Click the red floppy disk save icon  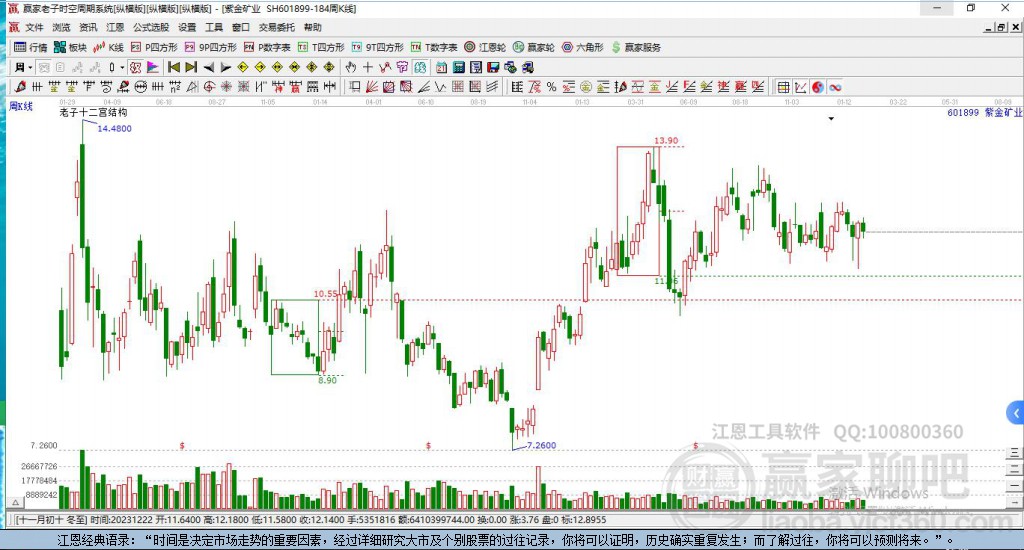tap(493, 67)
